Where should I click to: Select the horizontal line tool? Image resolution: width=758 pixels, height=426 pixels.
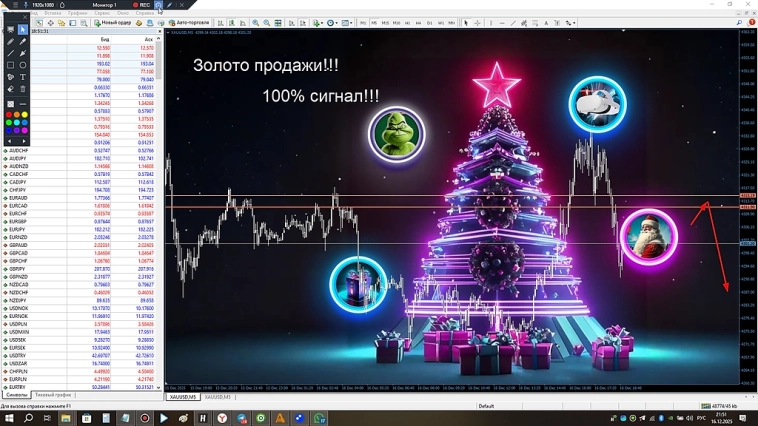pos(502,23)
